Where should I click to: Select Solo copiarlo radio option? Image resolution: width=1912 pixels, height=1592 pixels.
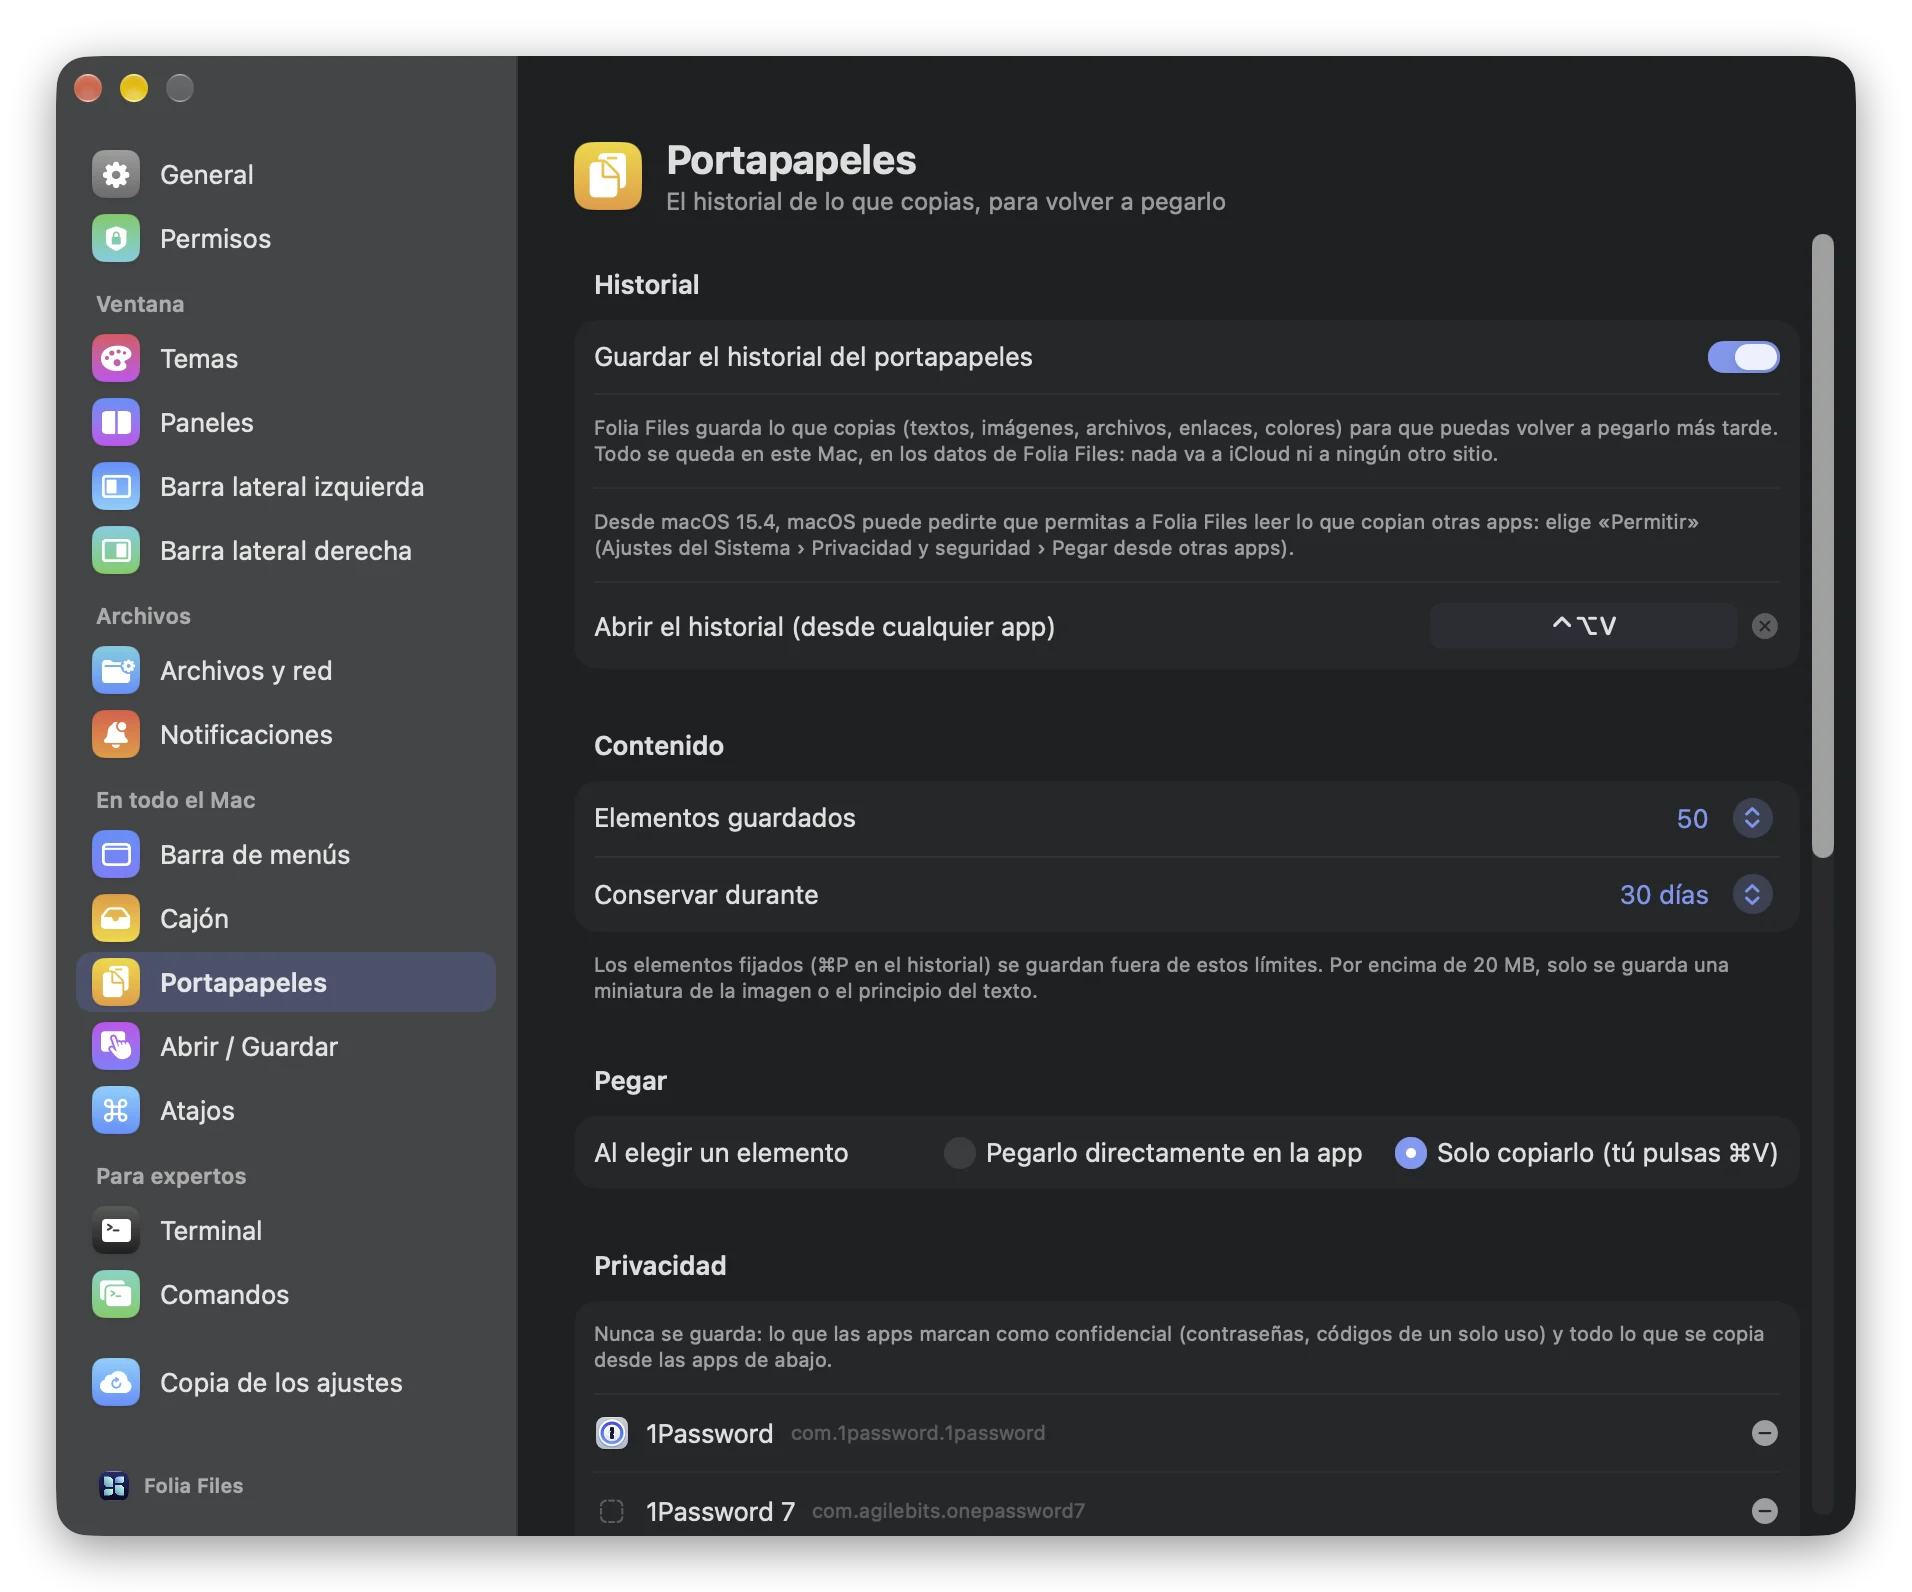(1410, 1153)
